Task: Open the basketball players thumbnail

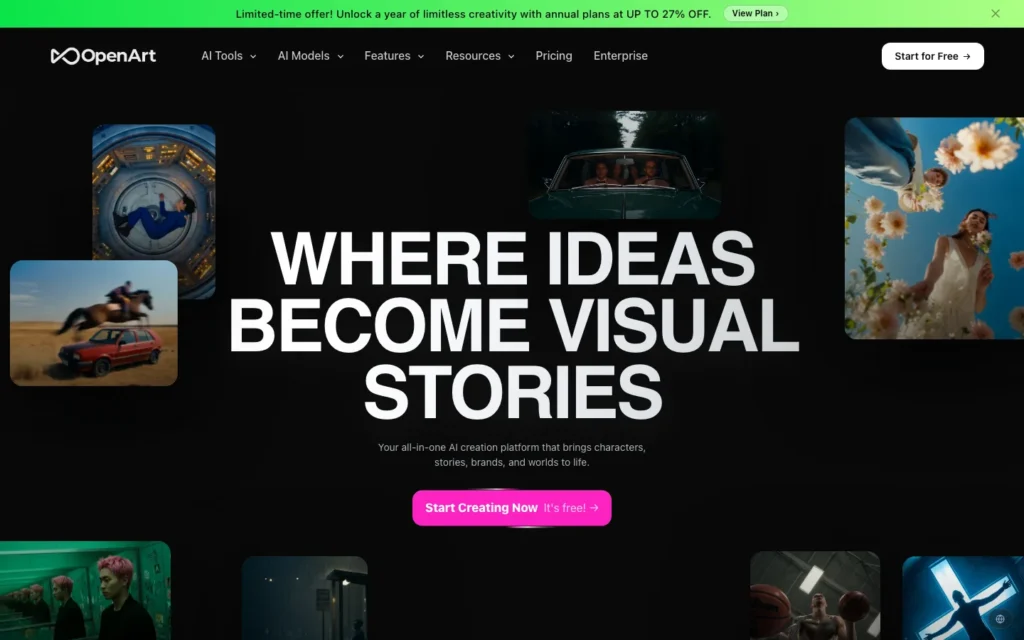Action: (815, 596)
